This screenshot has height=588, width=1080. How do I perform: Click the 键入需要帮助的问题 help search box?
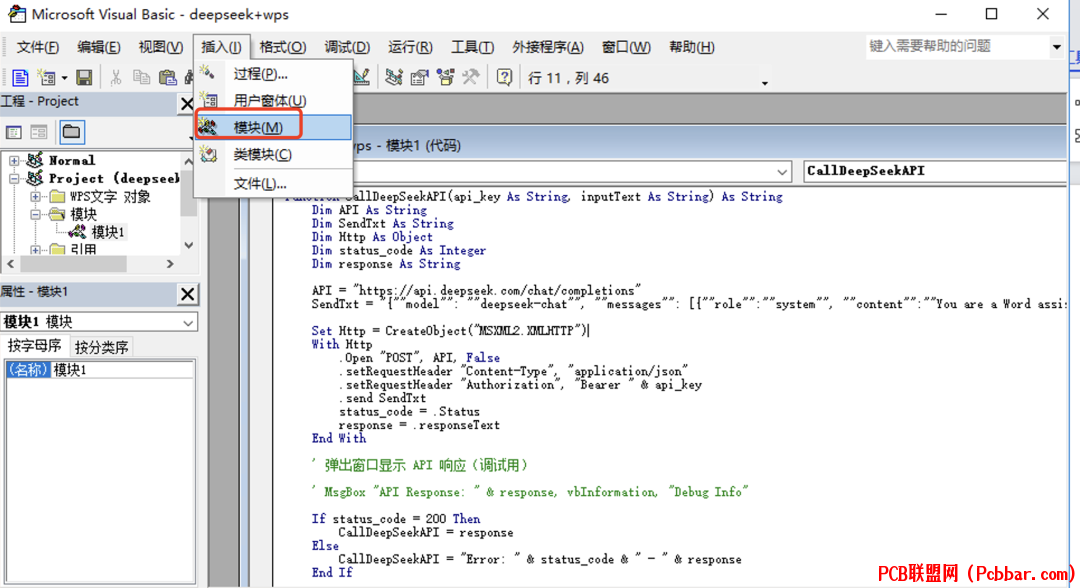956,46
